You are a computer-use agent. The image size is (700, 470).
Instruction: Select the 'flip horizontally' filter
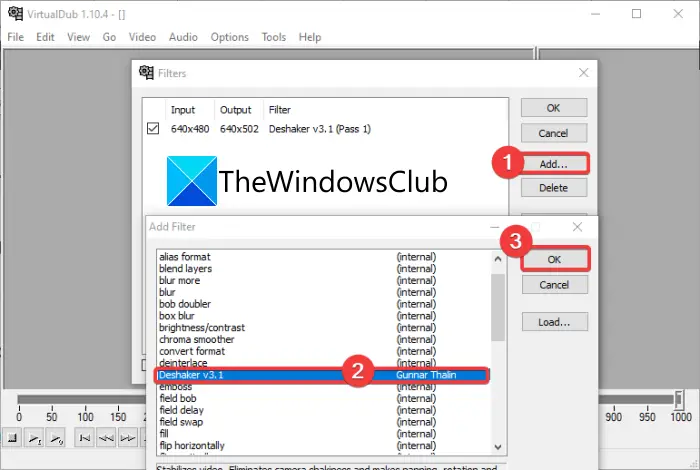tap(324, 445)
